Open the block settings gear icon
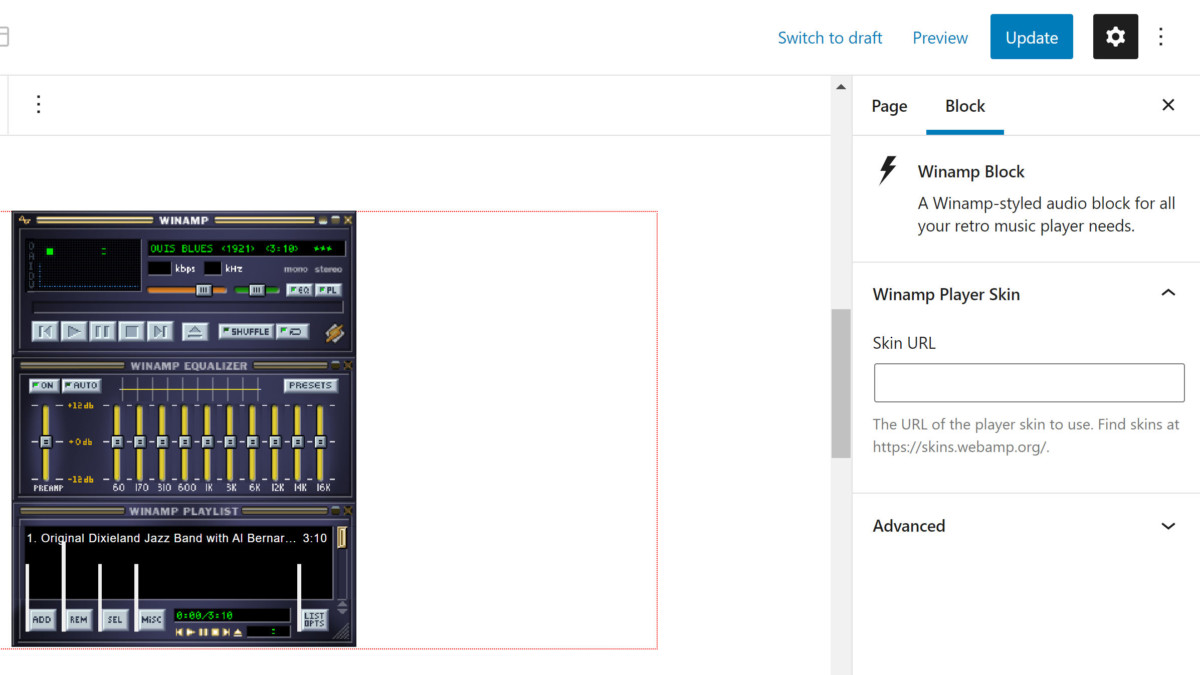The height and width of the screenshot is (675, 1200). [1115, 37]
